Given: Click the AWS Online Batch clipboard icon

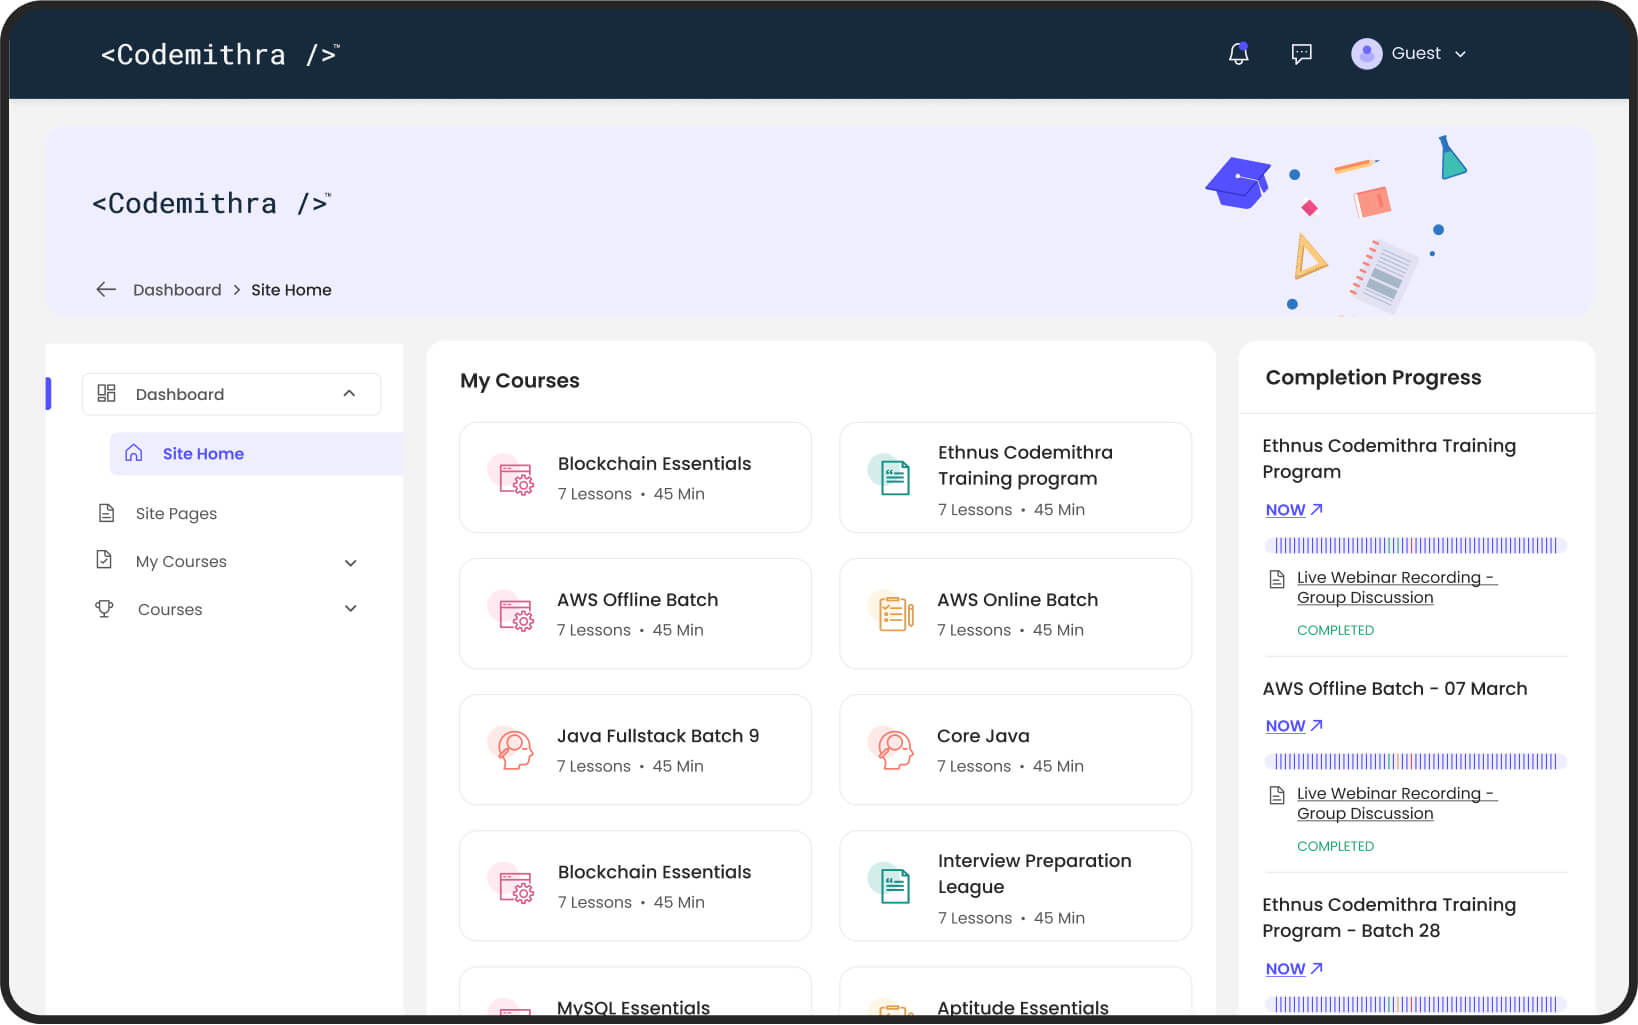Looking at the screenshot, I should pos(893,612).
